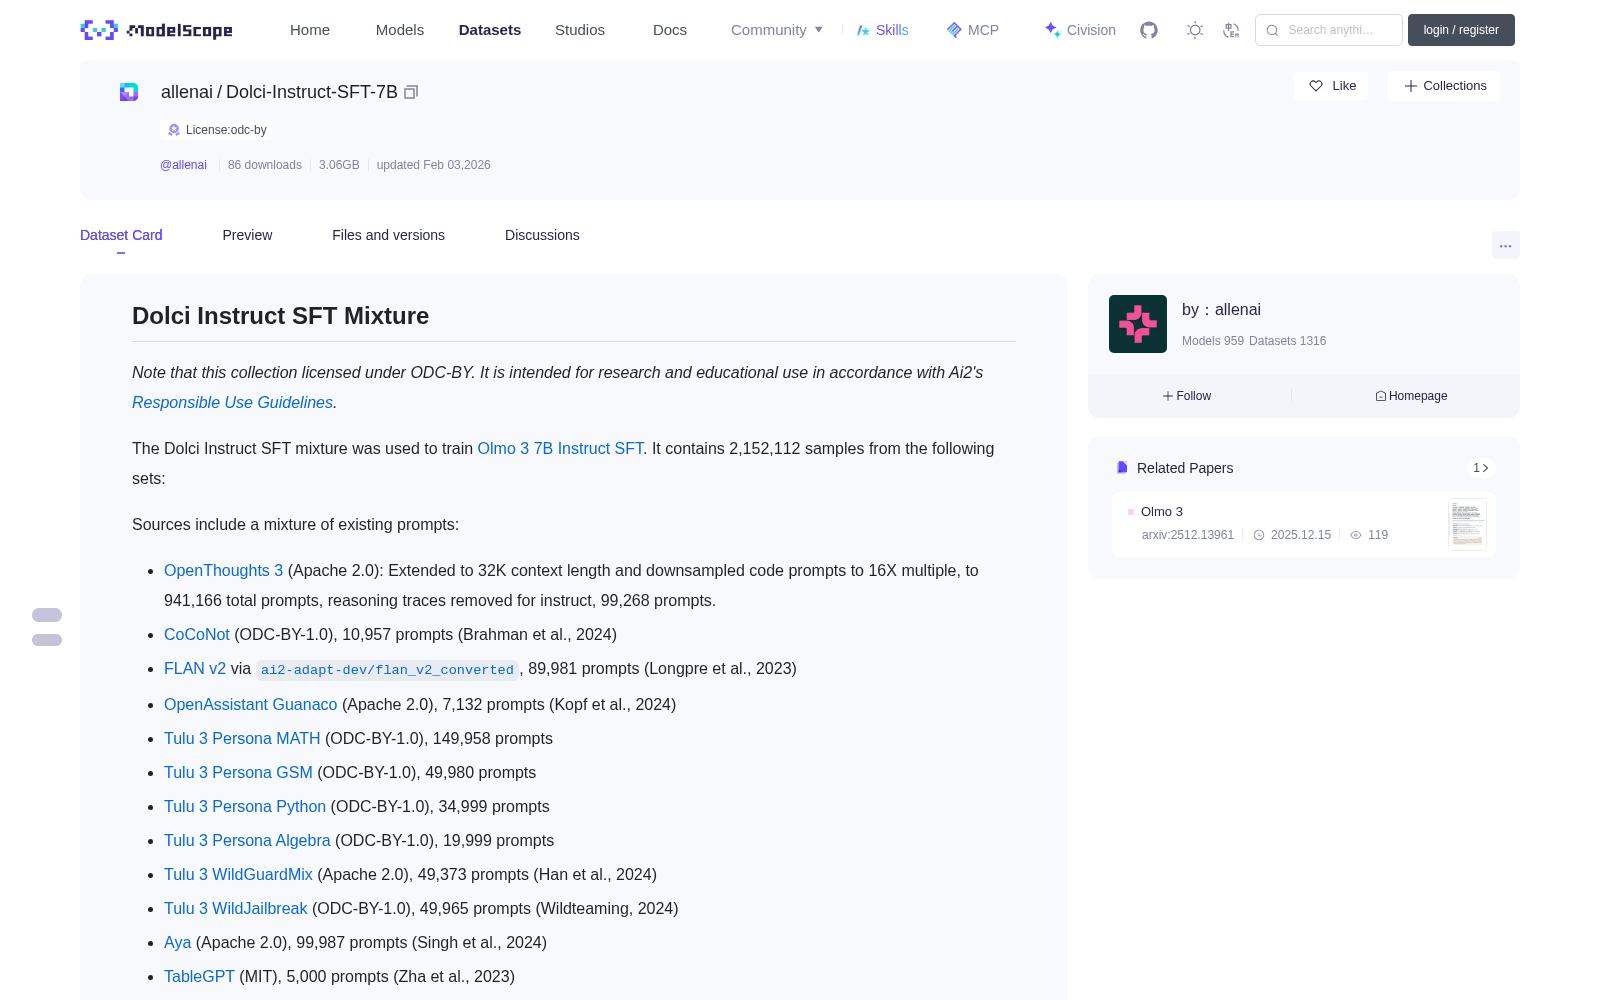Copy dataset name with the copy icon
The image size is (1600, 1000).
[411, 92]
